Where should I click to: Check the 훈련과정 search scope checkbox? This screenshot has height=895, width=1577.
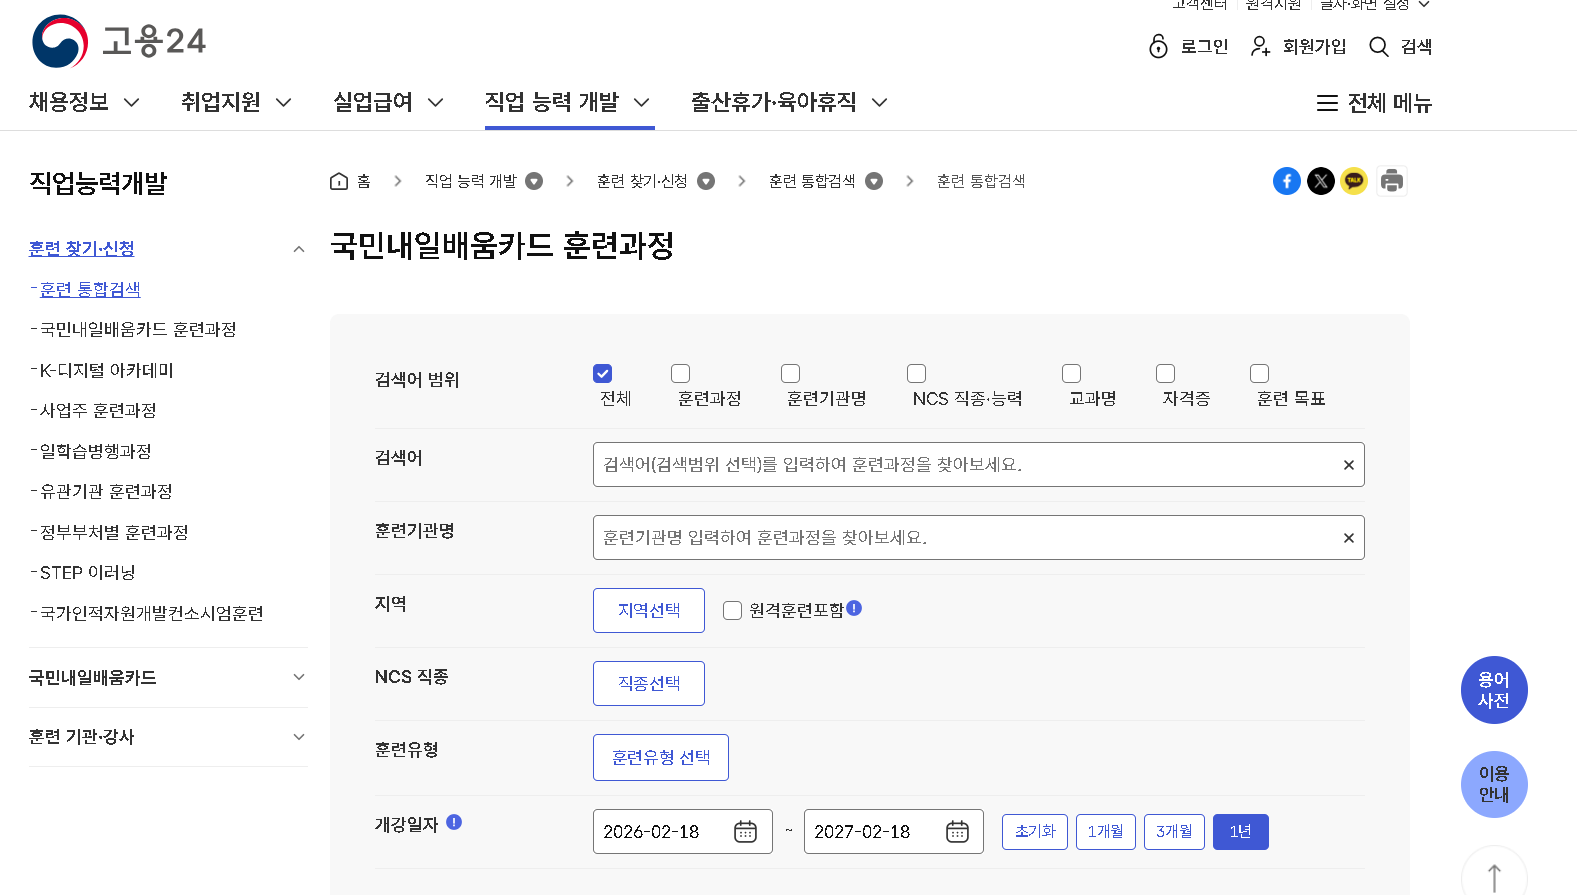pos(681,373)
